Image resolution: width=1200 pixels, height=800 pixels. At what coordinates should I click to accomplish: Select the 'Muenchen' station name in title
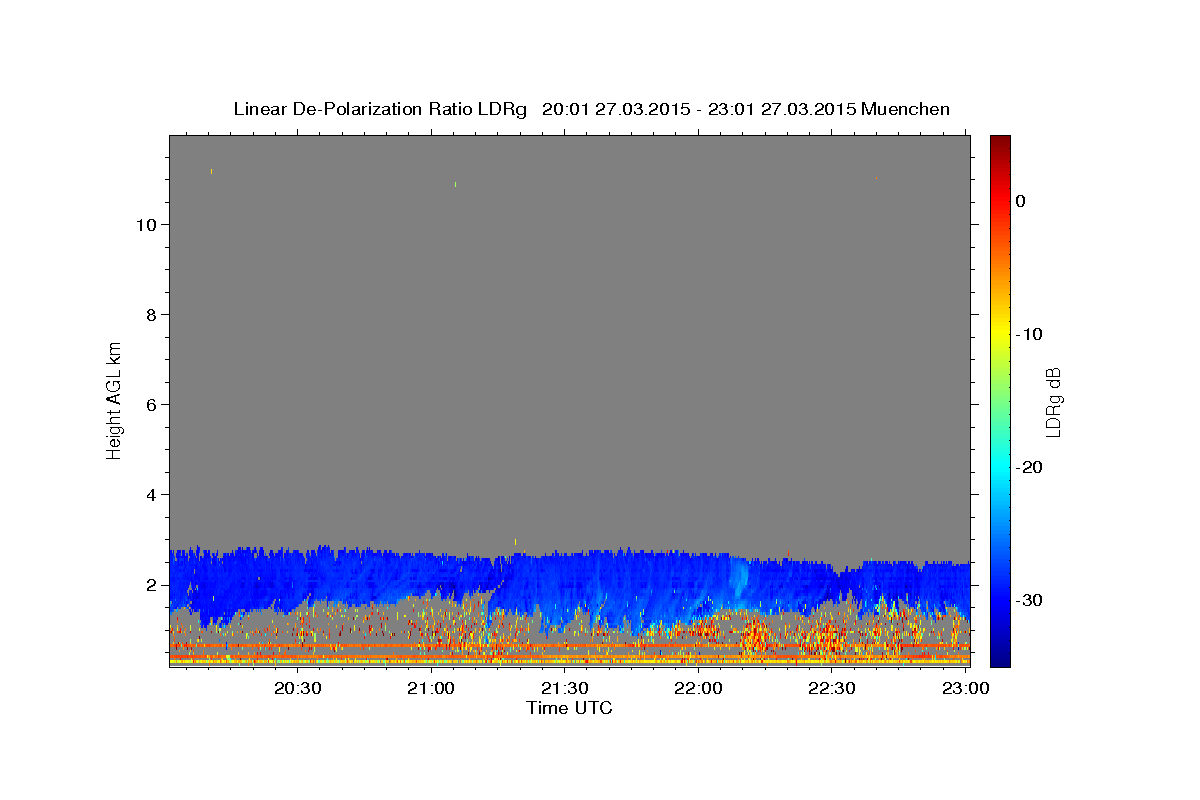pyautogui.click(x=905, y=109)
